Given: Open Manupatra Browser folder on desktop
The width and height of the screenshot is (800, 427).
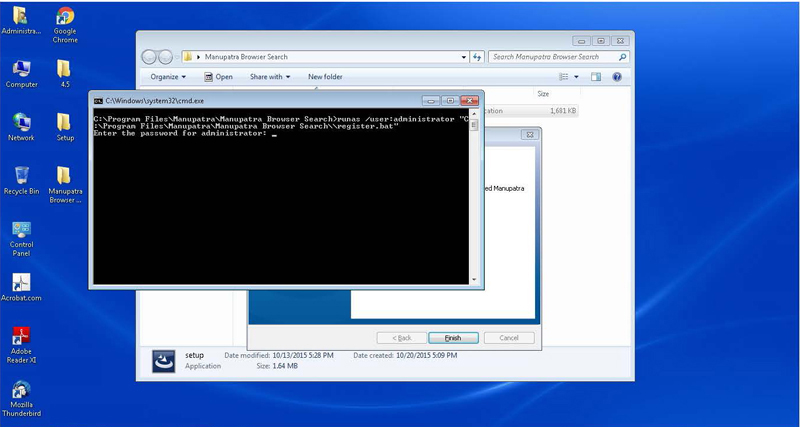Looking at the screenshot, I should pyautogui.click(x=65, y=185).
